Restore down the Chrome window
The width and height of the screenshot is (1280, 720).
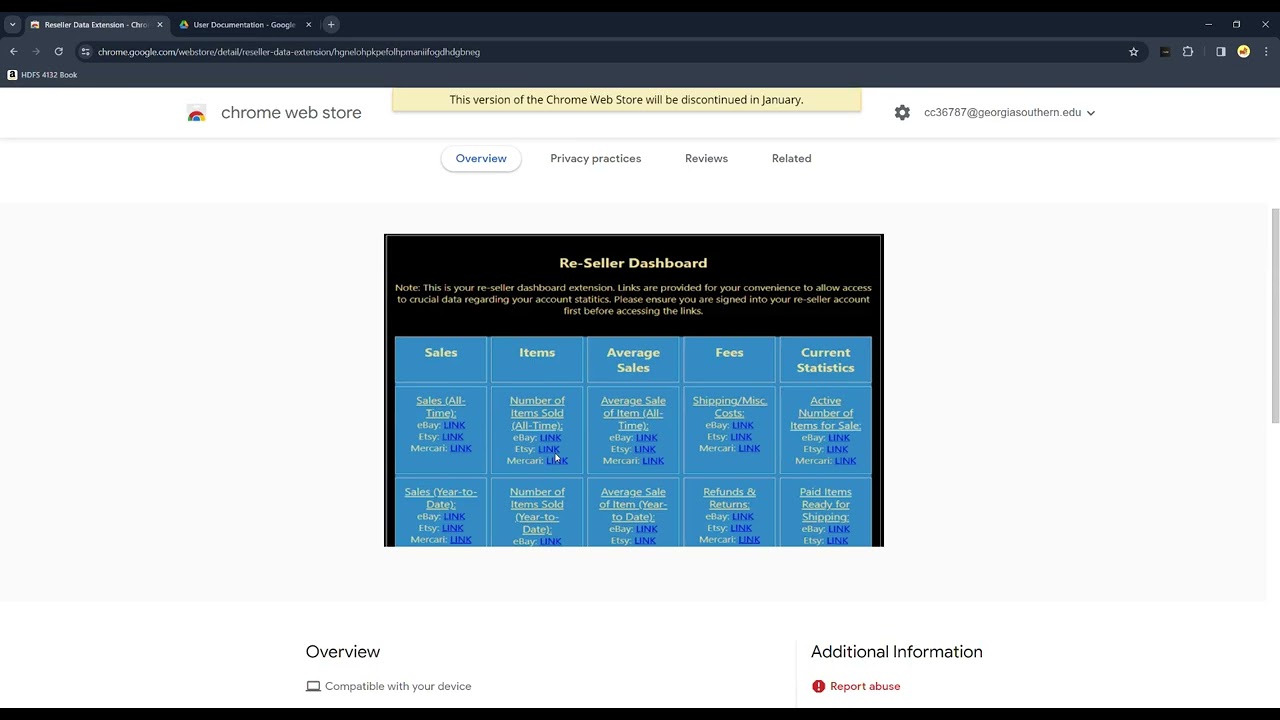(x=1236, y=24)
